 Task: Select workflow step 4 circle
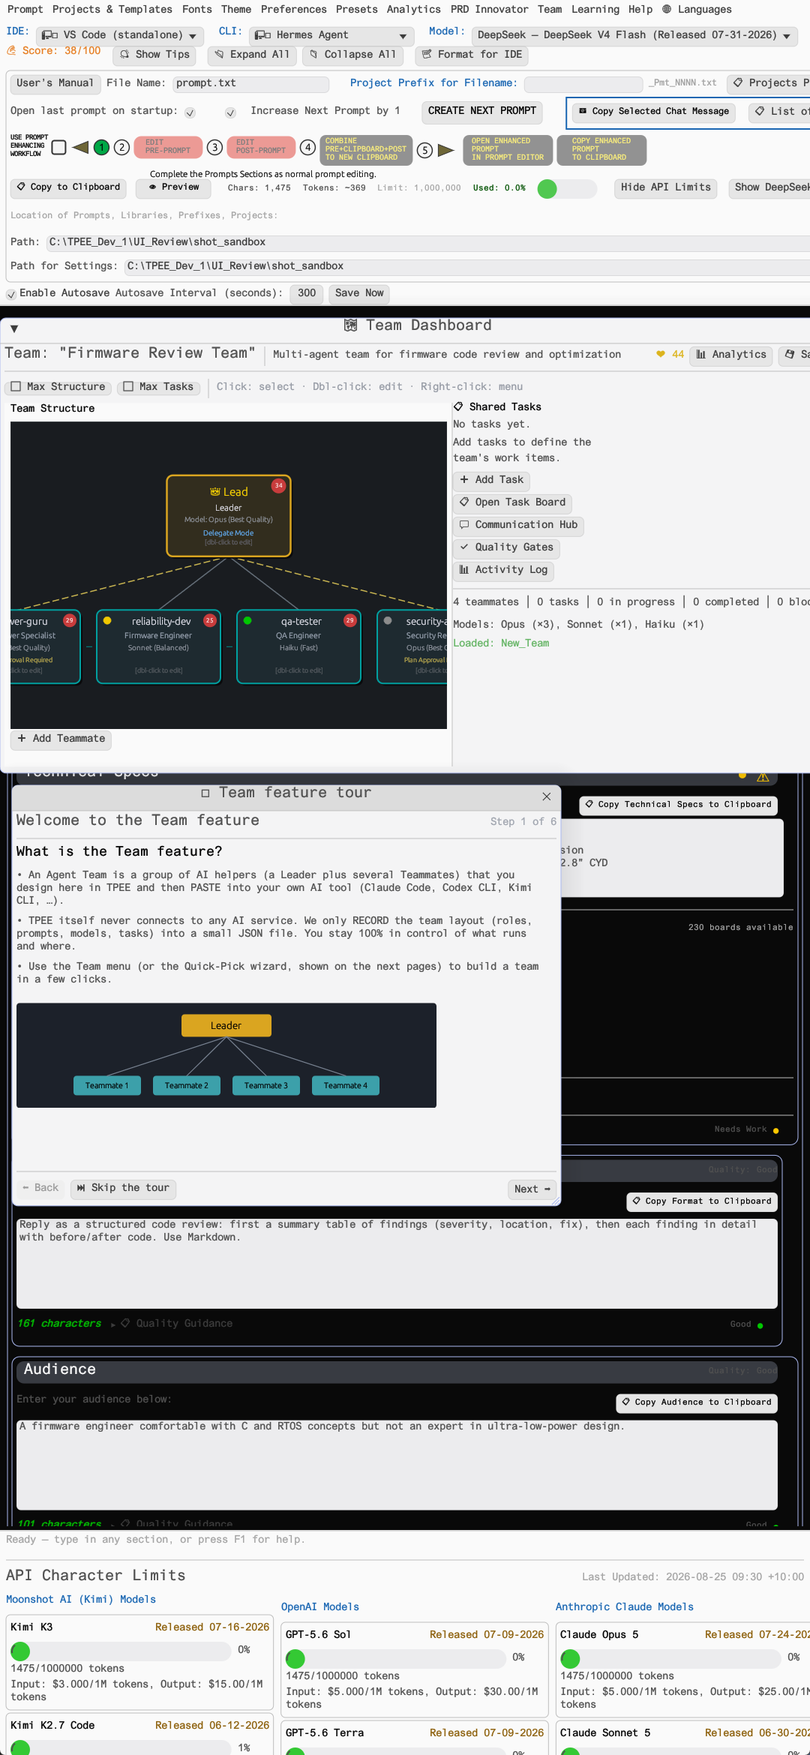[x=307, y=148]
